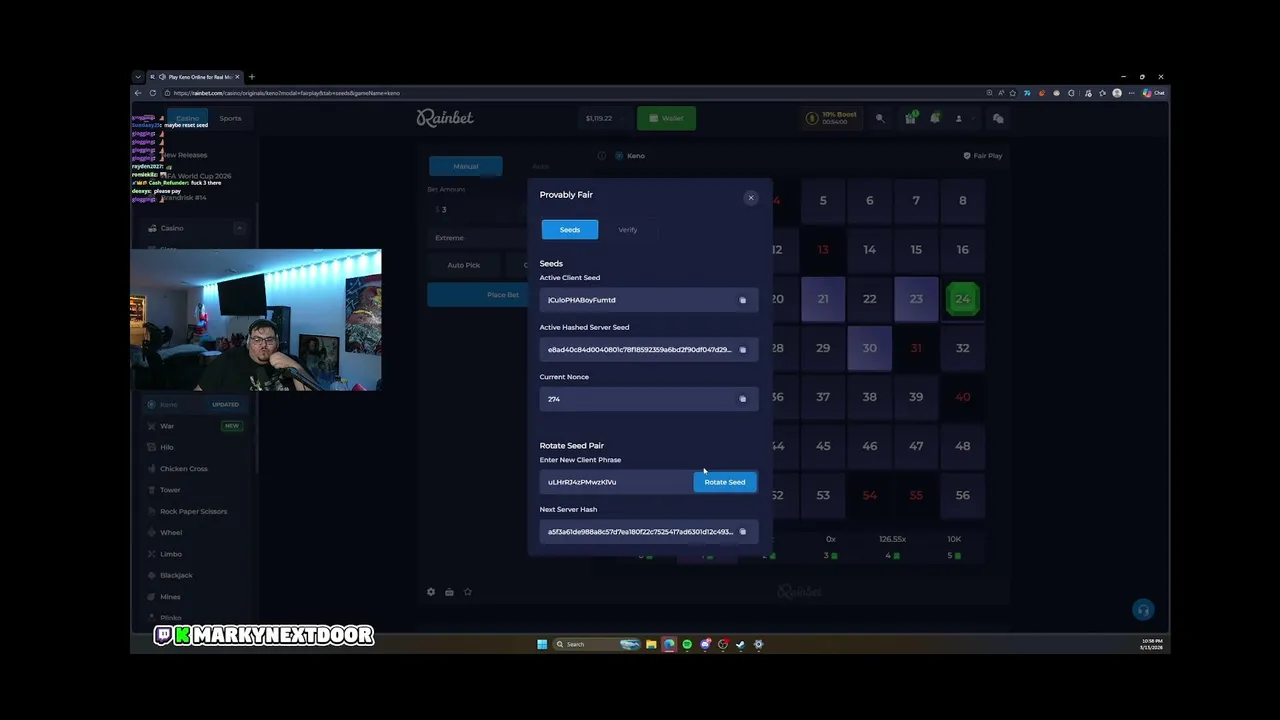Open the rewards gift icon
The image size is (1280, 720).
[x=910, y=118]
